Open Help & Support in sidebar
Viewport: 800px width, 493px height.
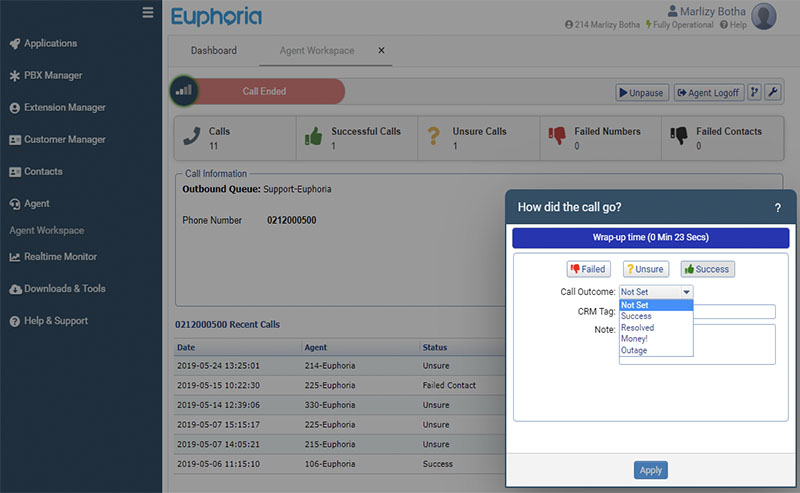pyautogui.click(x=56, y=321)
